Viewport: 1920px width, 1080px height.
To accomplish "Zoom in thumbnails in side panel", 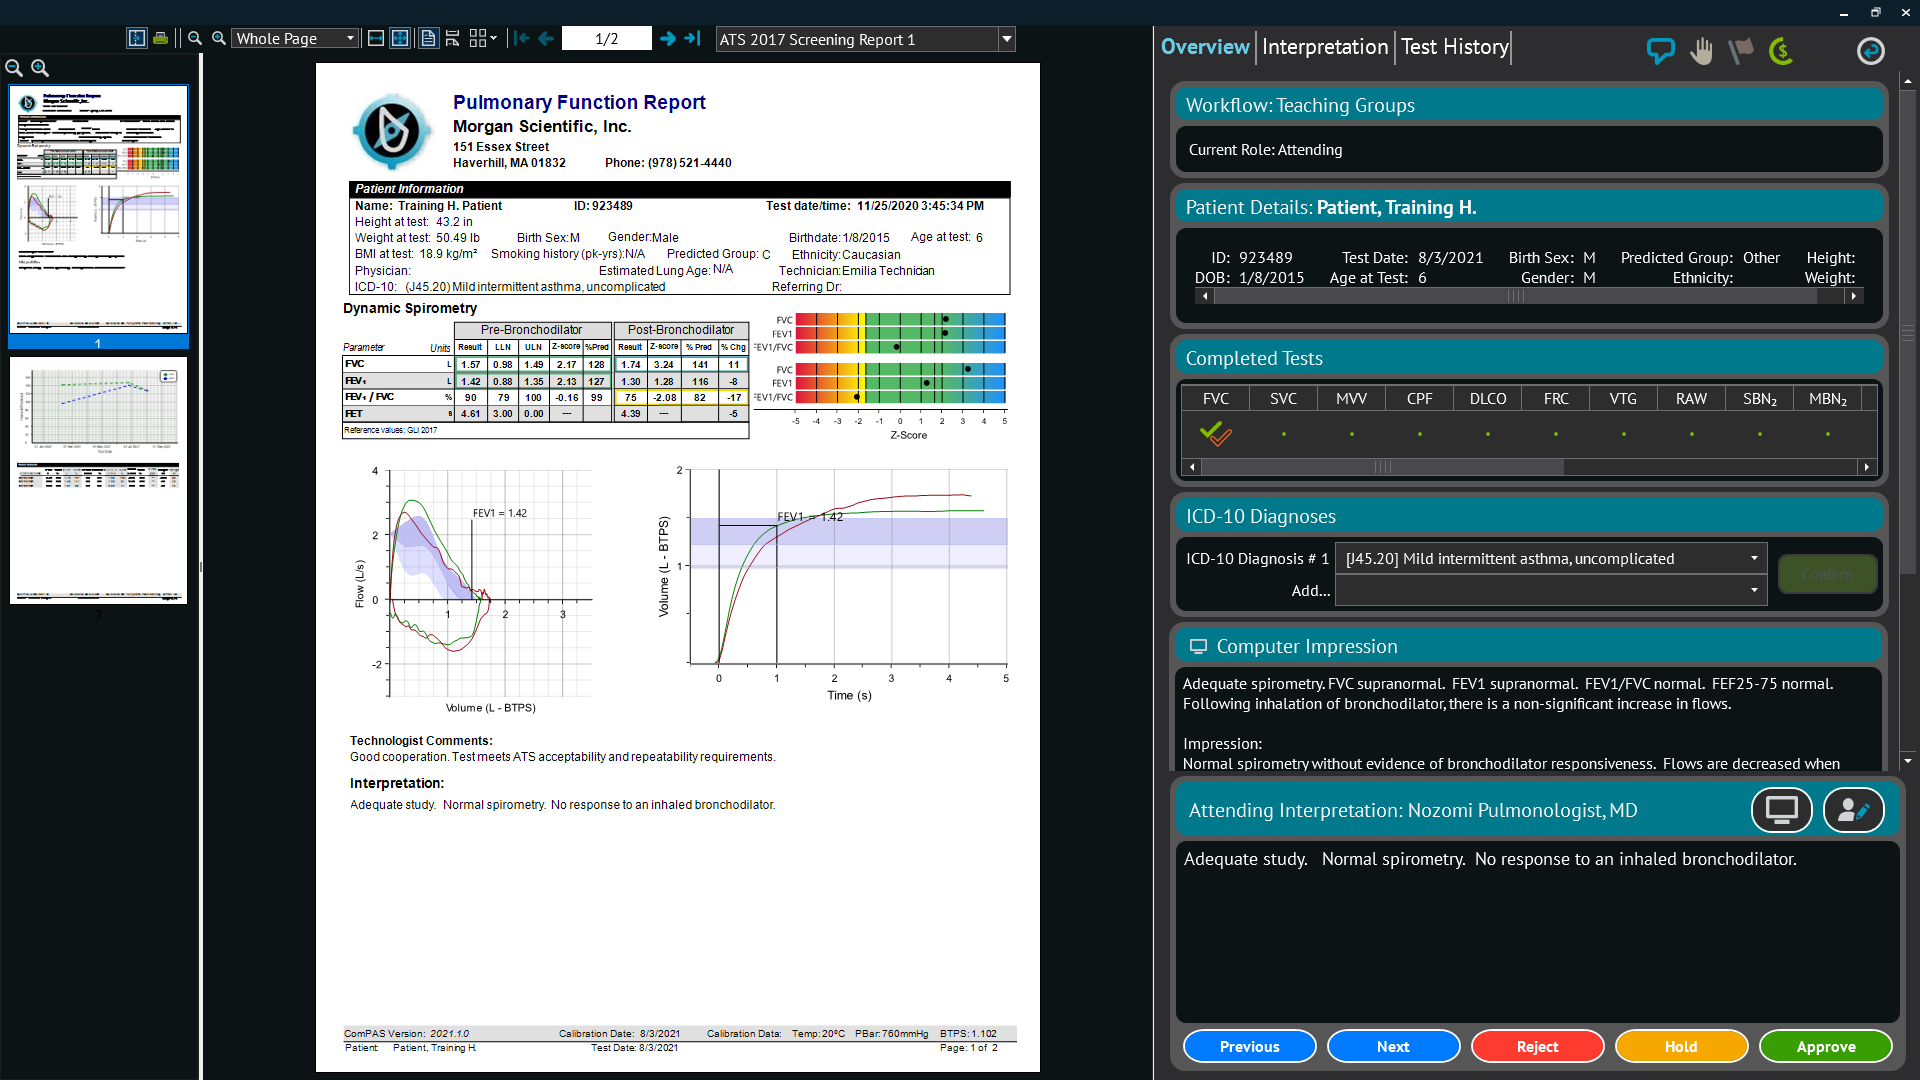I will click(x=40, y=68).
